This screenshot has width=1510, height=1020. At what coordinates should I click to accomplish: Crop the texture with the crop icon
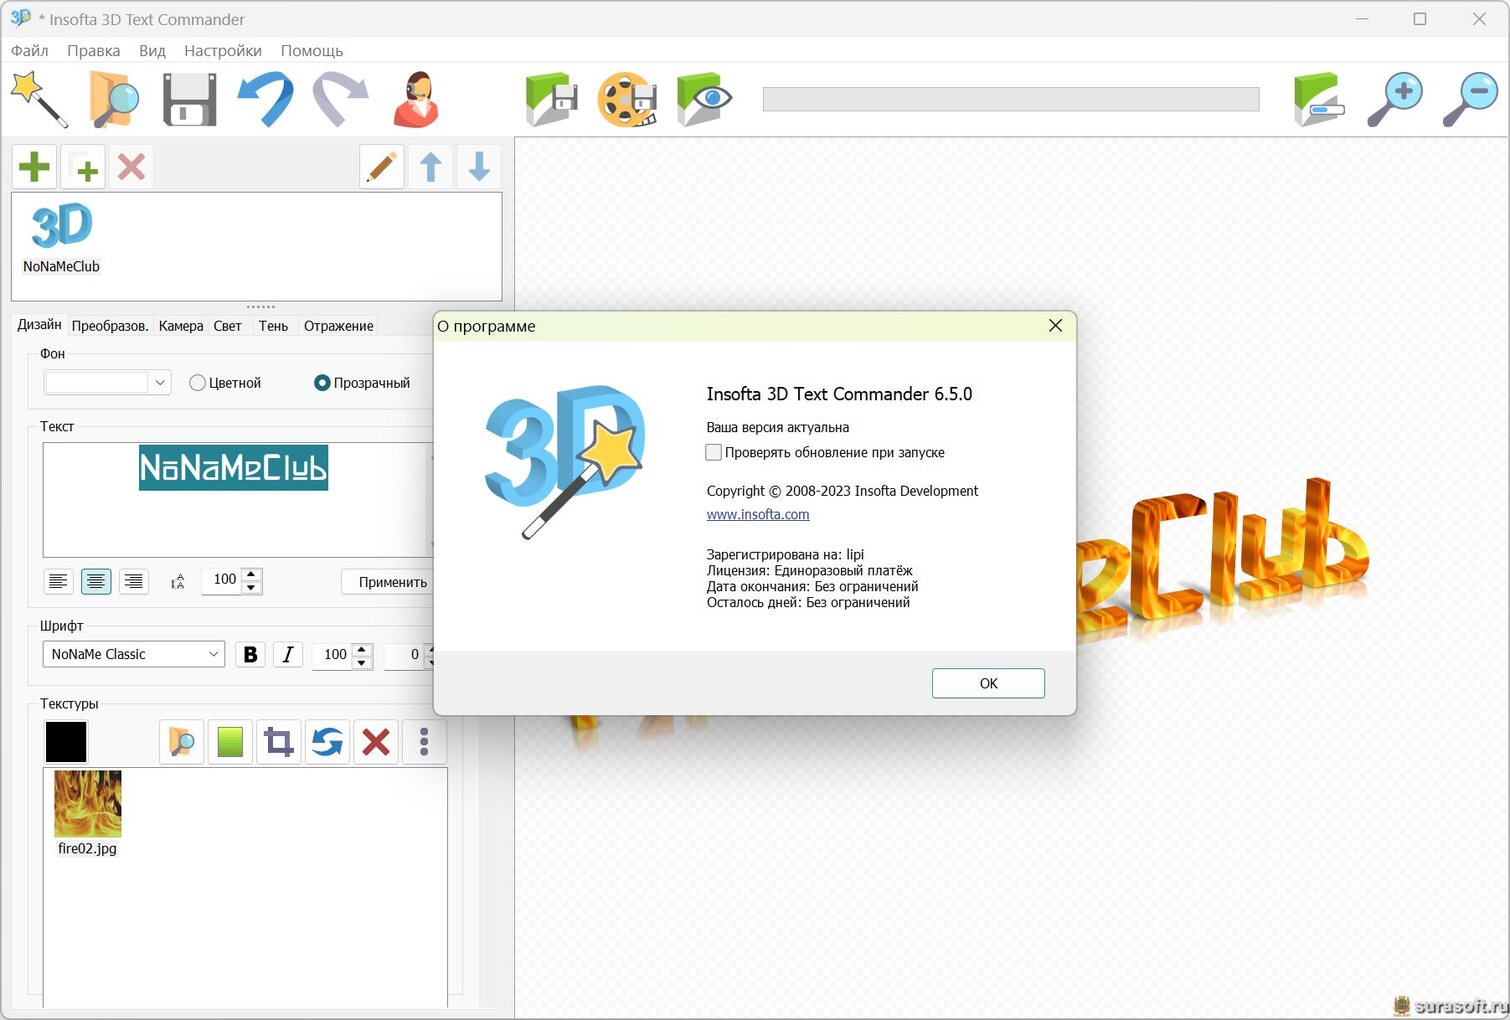[x=279, y=742]
